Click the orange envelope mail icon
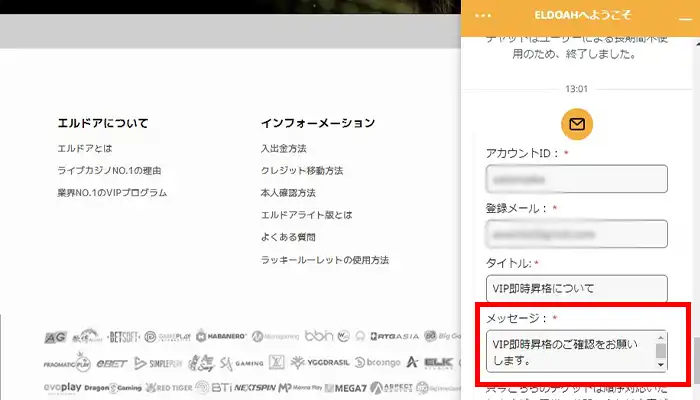Screen dimensions: 700x400 point(577,124)
